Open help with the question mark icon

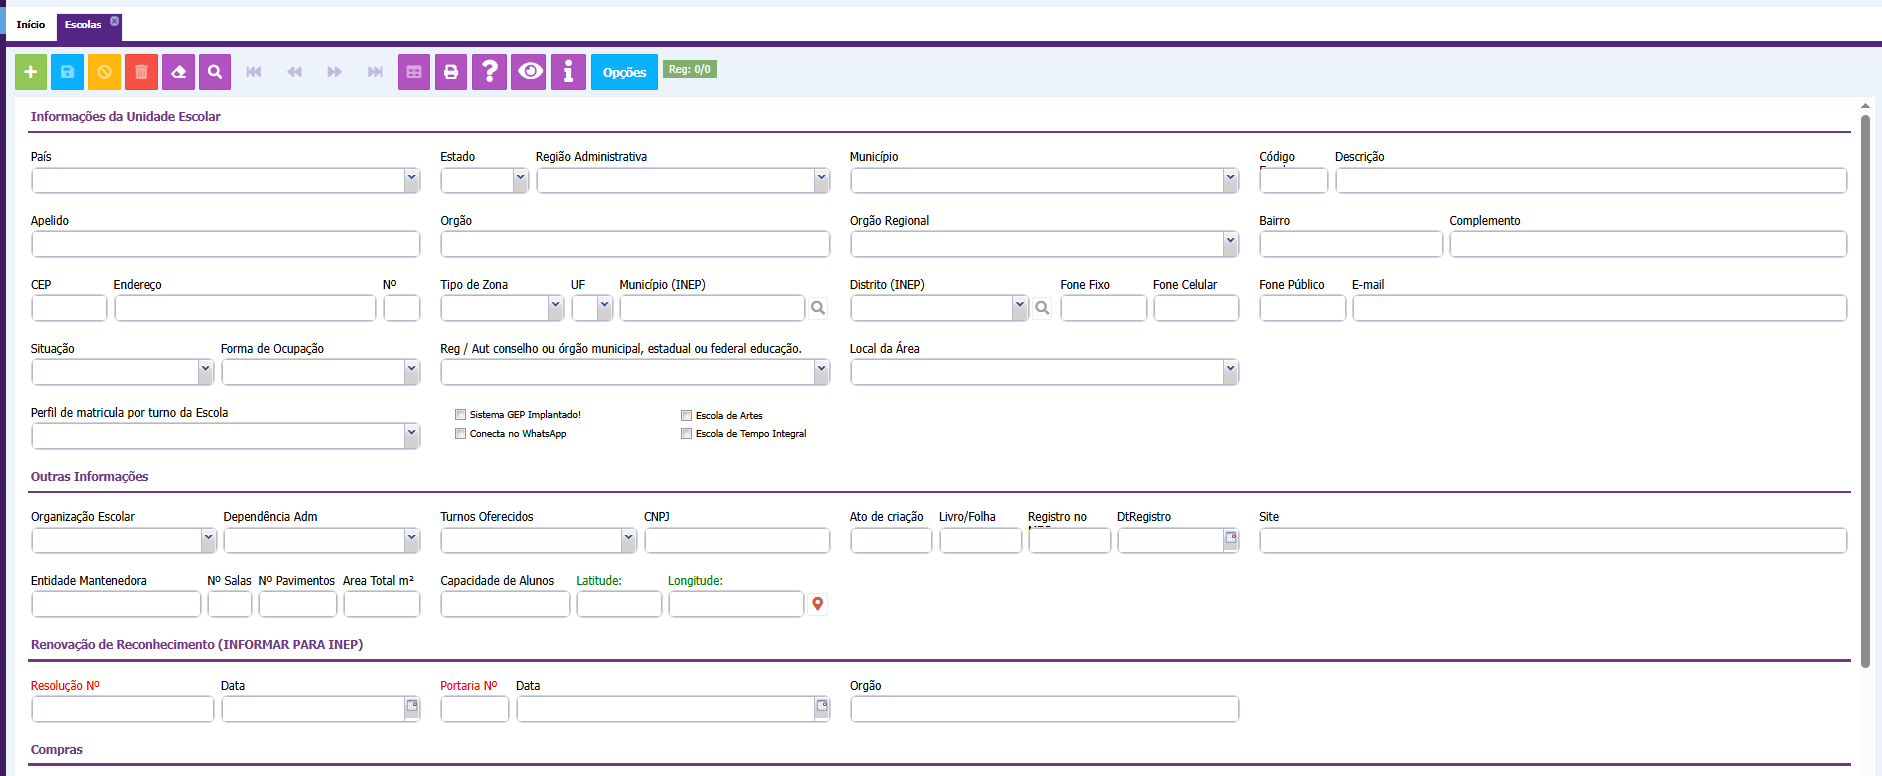(489, 72)
